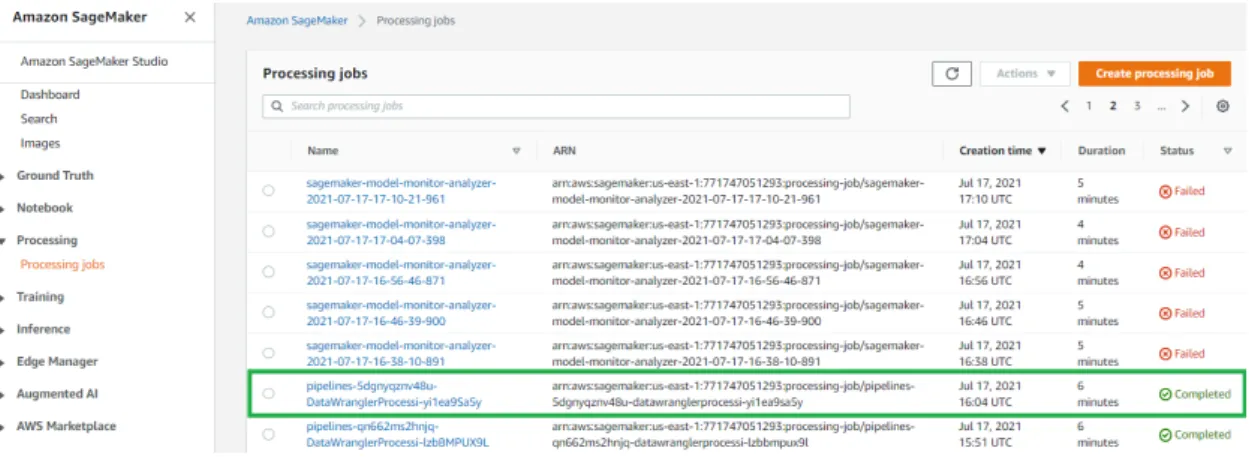Screen dimensions: 1249x457
Task: Click the ARN column header
Action: tap(563, 151)
